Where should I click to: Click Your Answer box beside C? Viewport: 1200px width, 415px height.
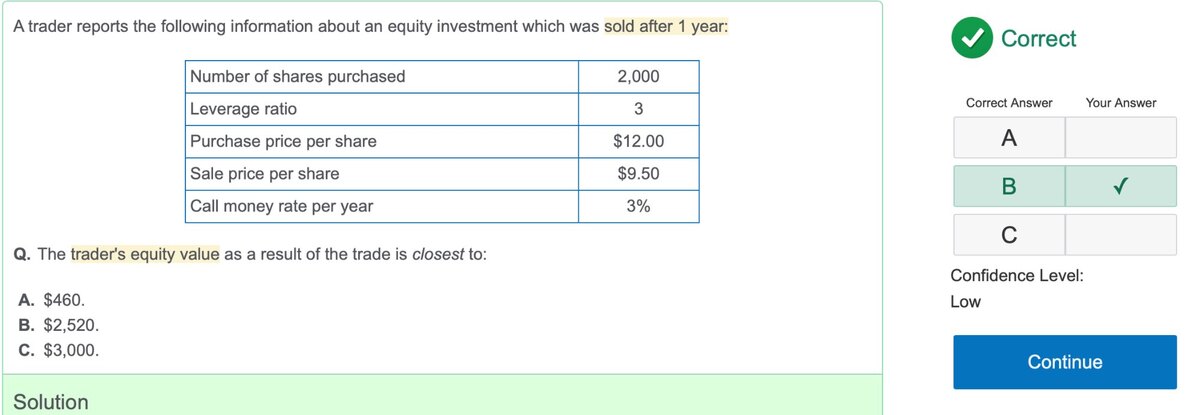(1121, 235)
